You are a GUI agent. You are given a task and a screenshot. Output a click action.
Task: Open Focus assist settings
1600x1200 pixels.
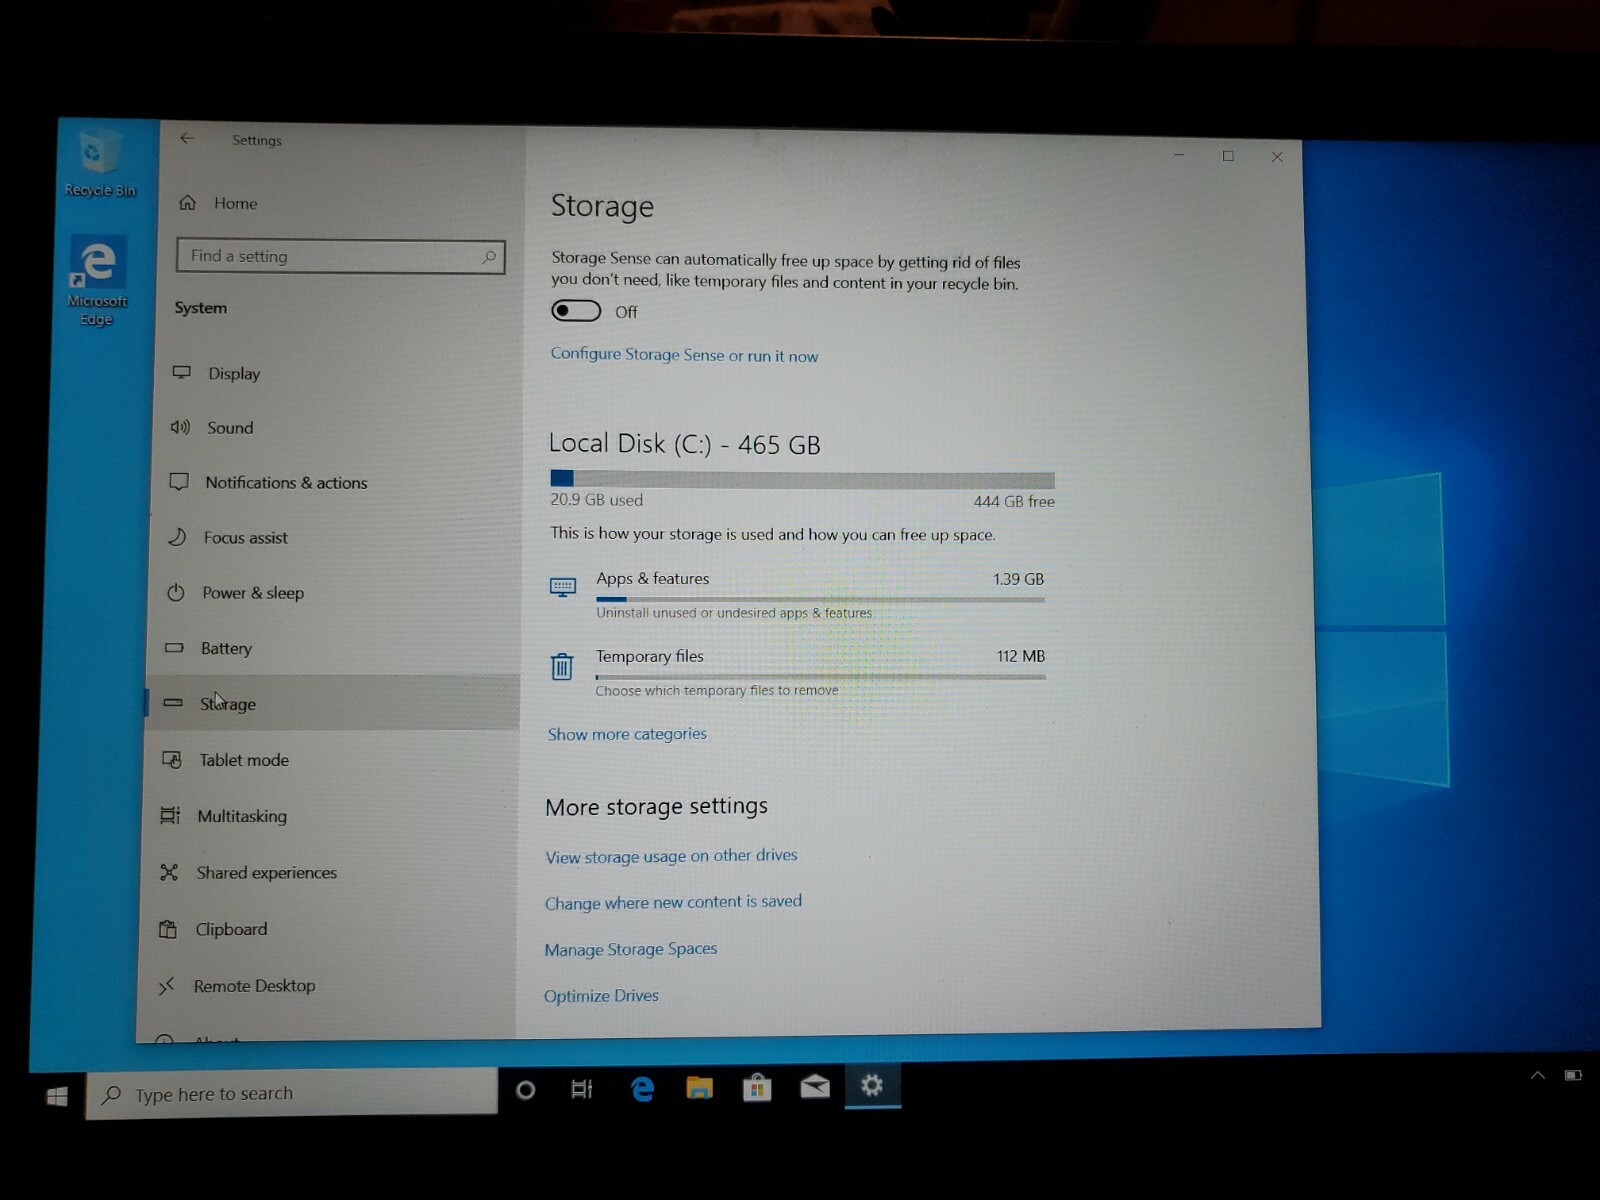click(245, 538)
